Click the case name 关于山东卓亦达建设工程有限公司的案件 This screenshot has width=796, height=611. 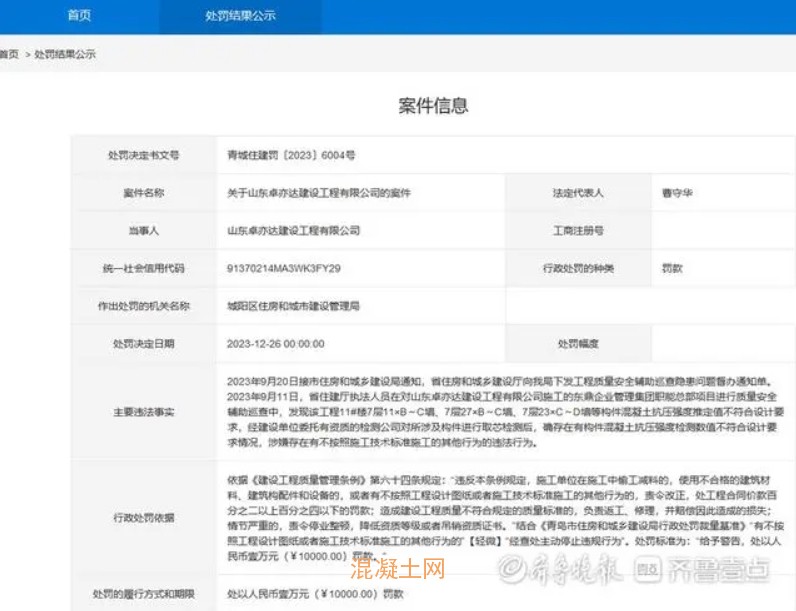319,193
